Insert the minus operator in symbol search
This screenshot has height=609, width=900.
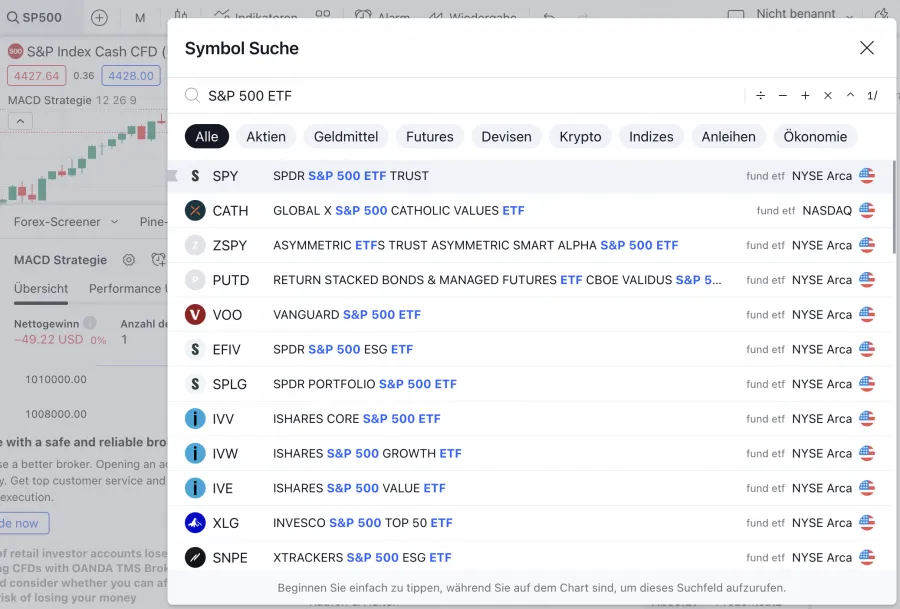(x=782, y=96)
